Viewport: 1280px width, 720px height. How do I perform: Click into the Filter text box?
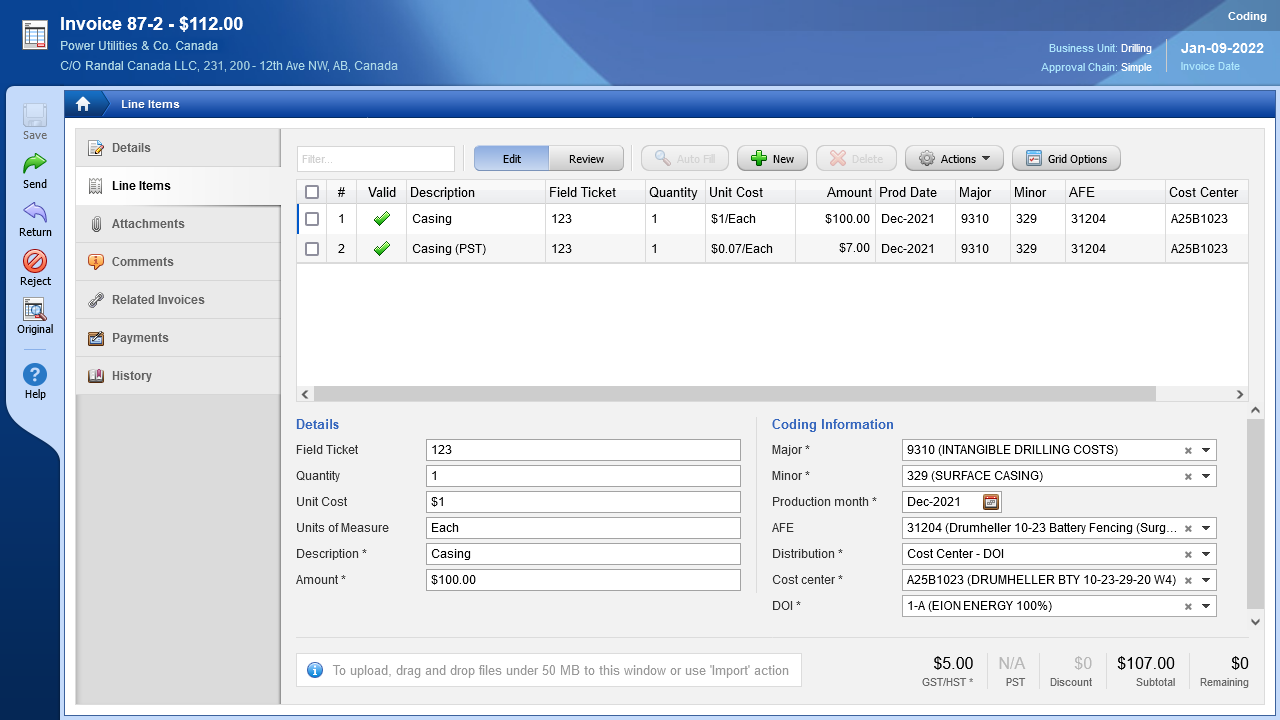pos(376,159)
